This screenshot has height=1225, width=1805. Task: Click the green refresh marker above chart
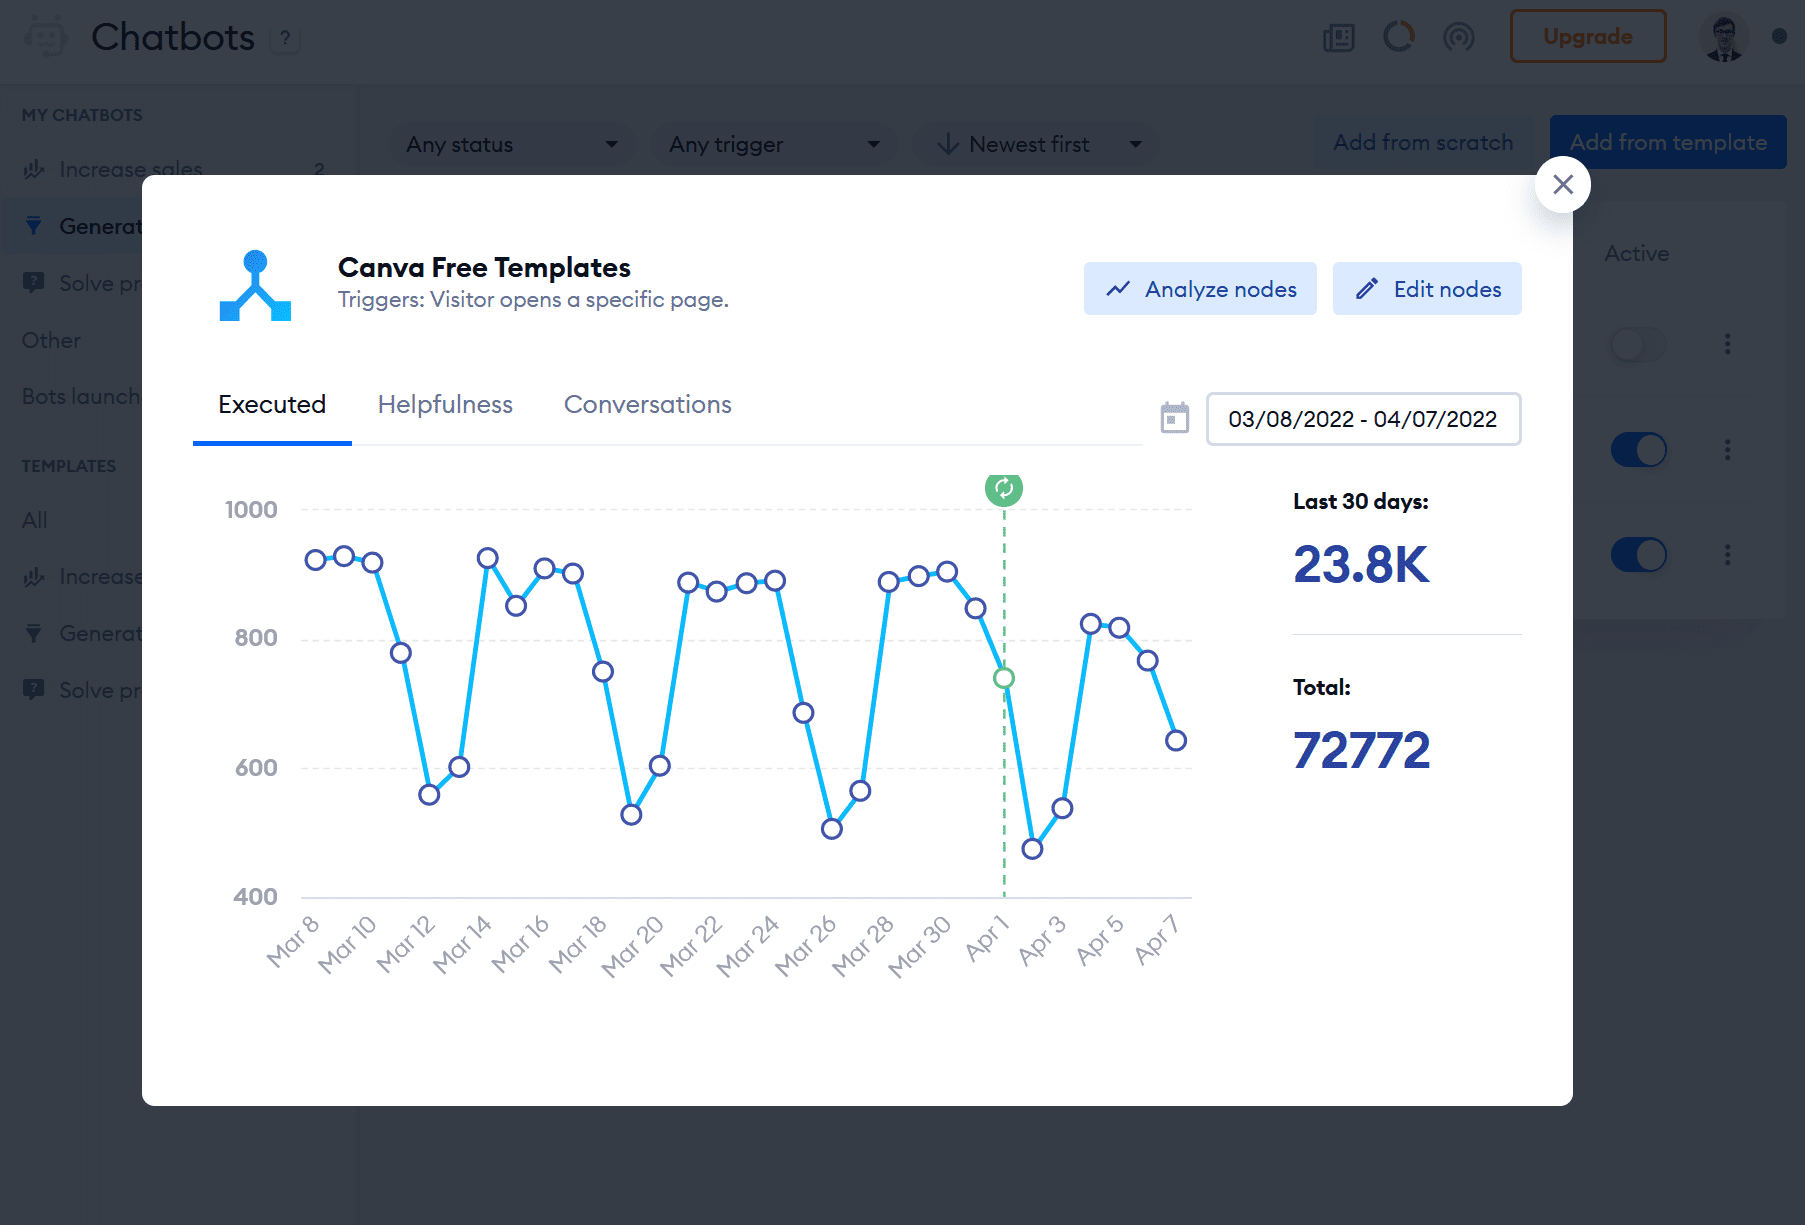click(x=1004, y=488)
